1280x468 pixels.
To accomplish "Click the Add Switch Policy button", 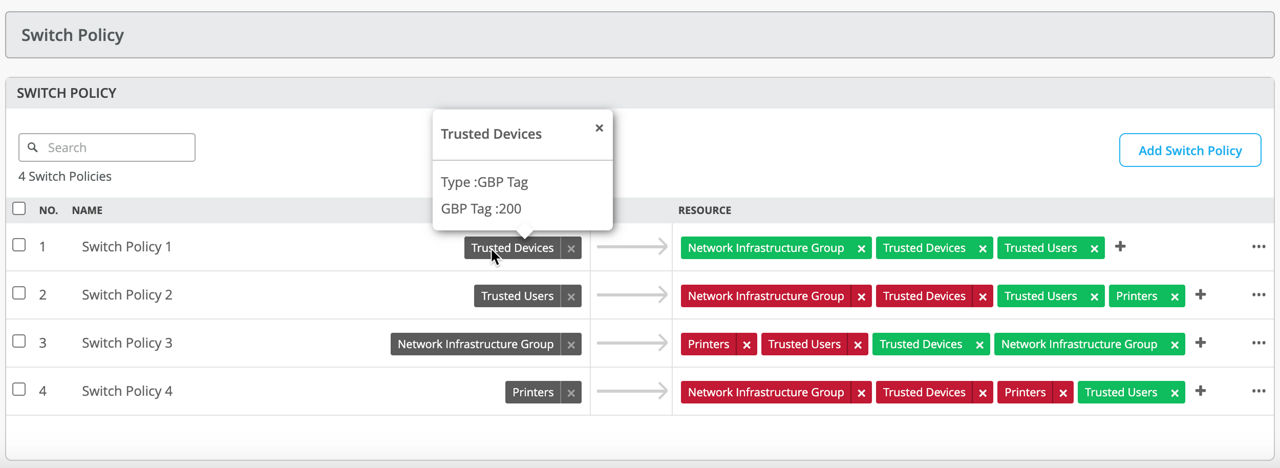I will tap(1190, 150).
